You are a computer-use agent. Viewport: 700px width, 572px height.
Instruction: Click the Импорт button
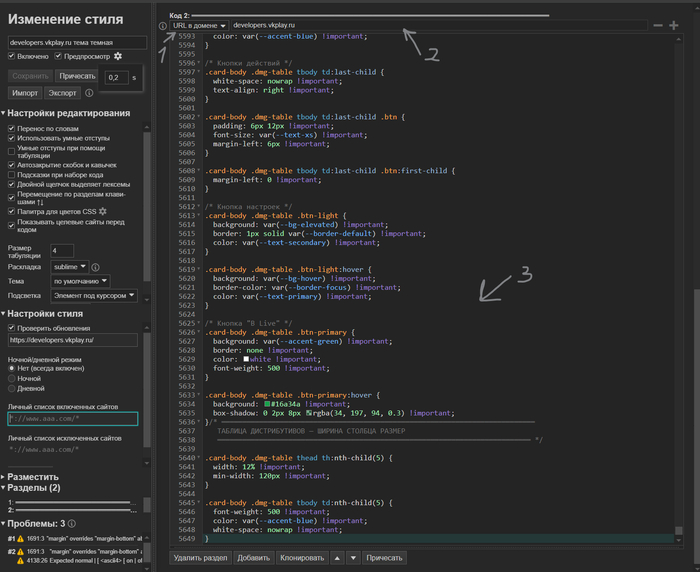(24, 93)
